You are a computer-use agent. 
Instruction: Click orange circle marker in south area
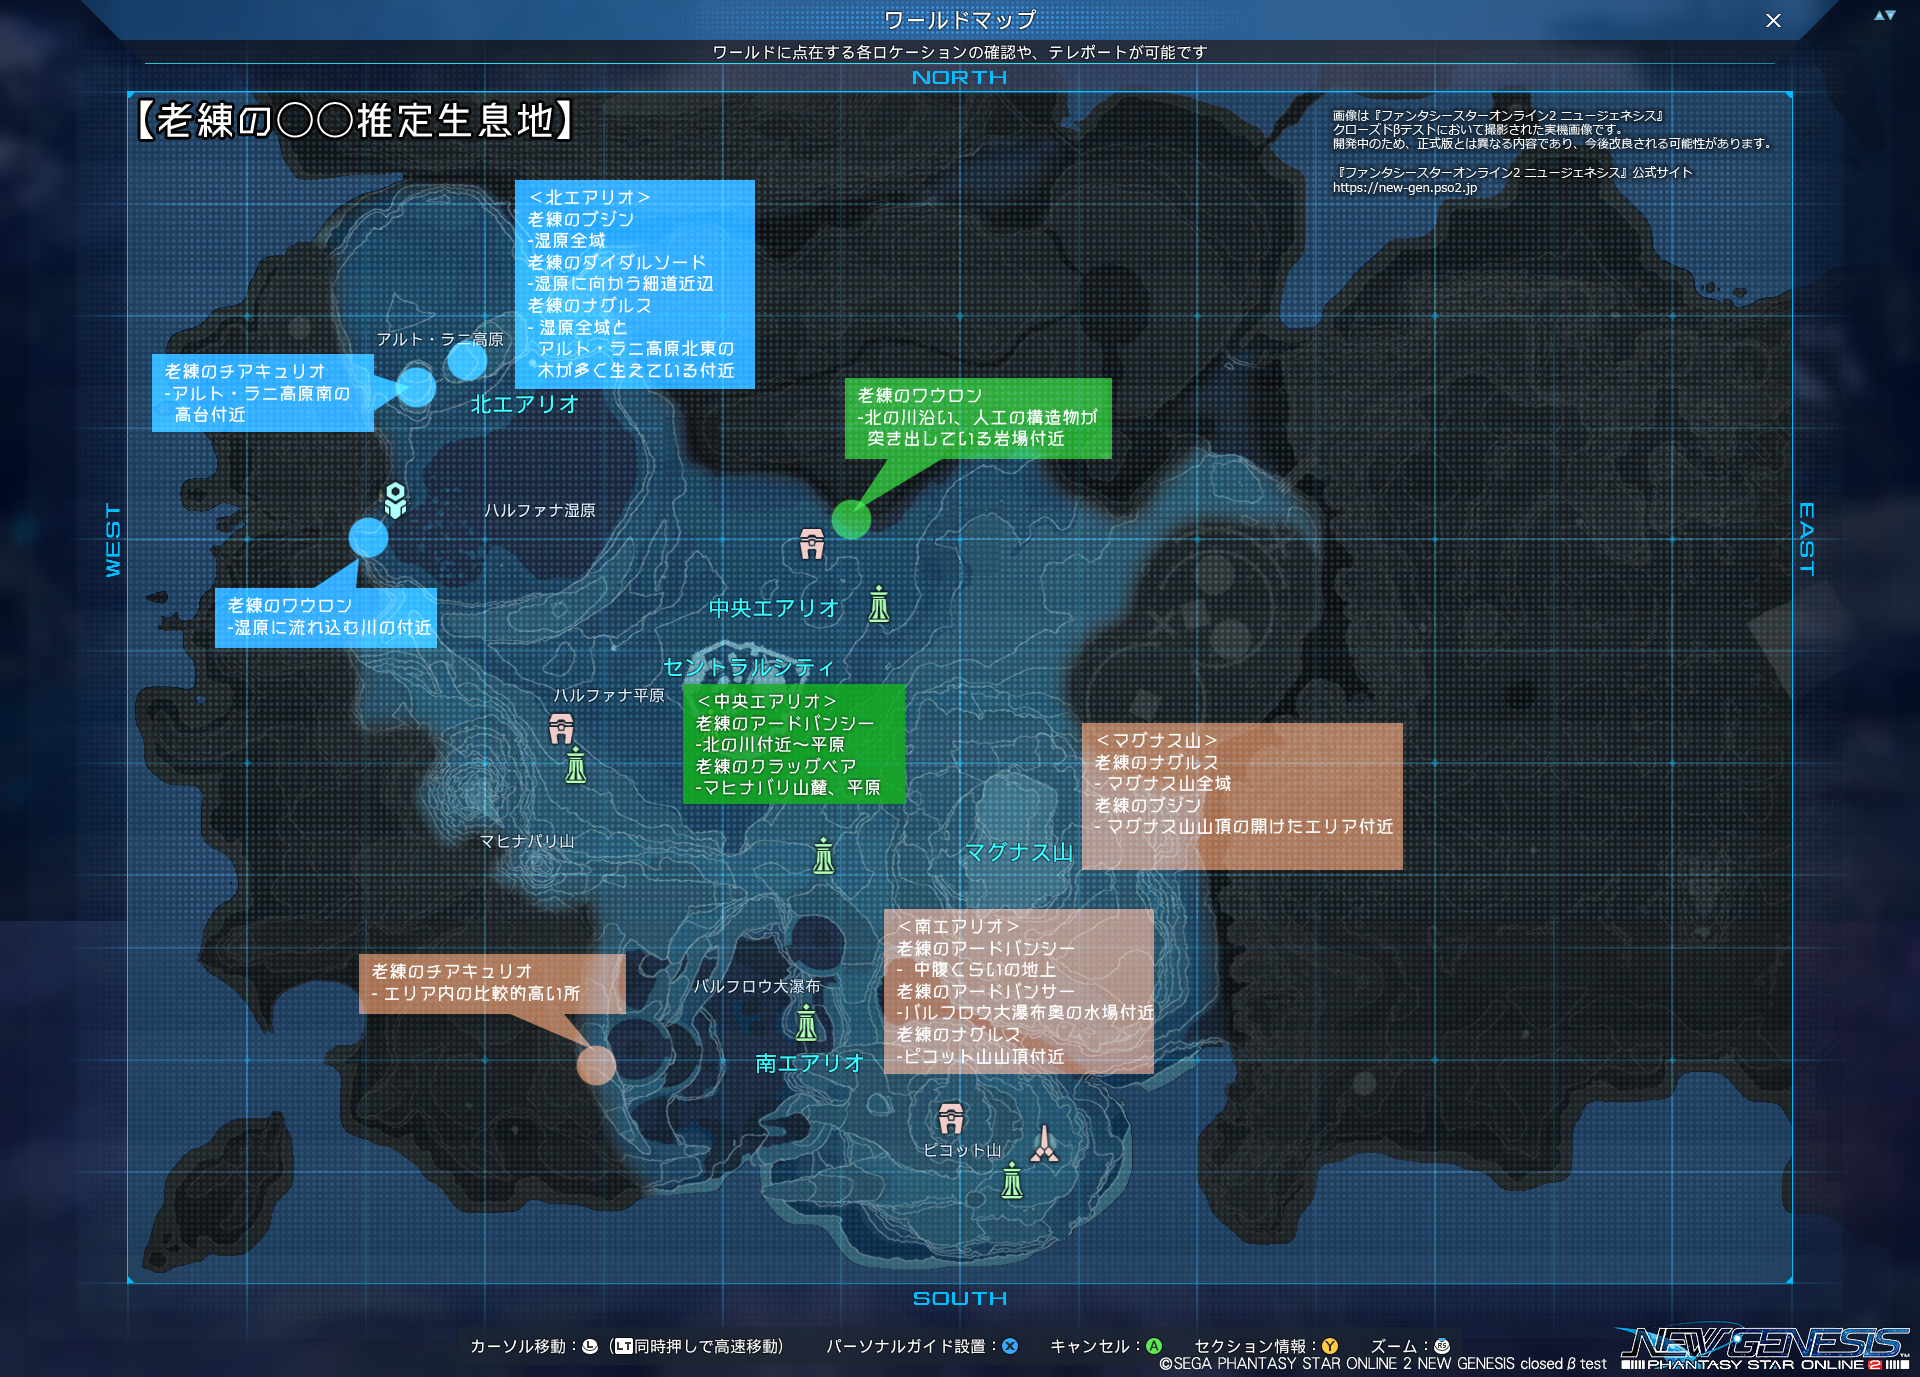[596, 1065]
